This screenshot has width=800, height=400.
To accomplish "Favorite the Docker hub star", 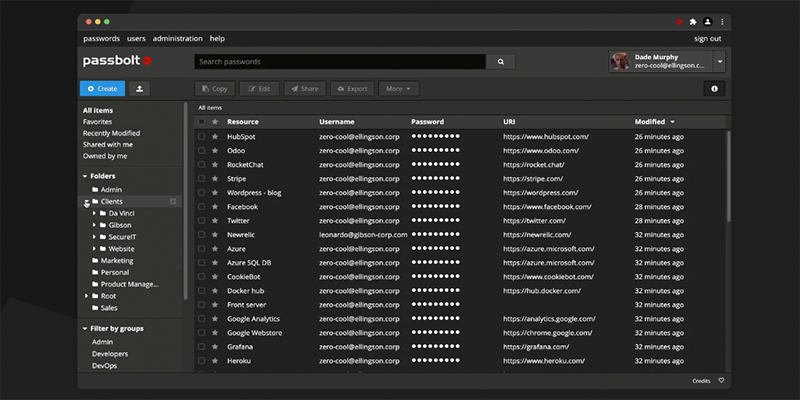I will 215,291.
